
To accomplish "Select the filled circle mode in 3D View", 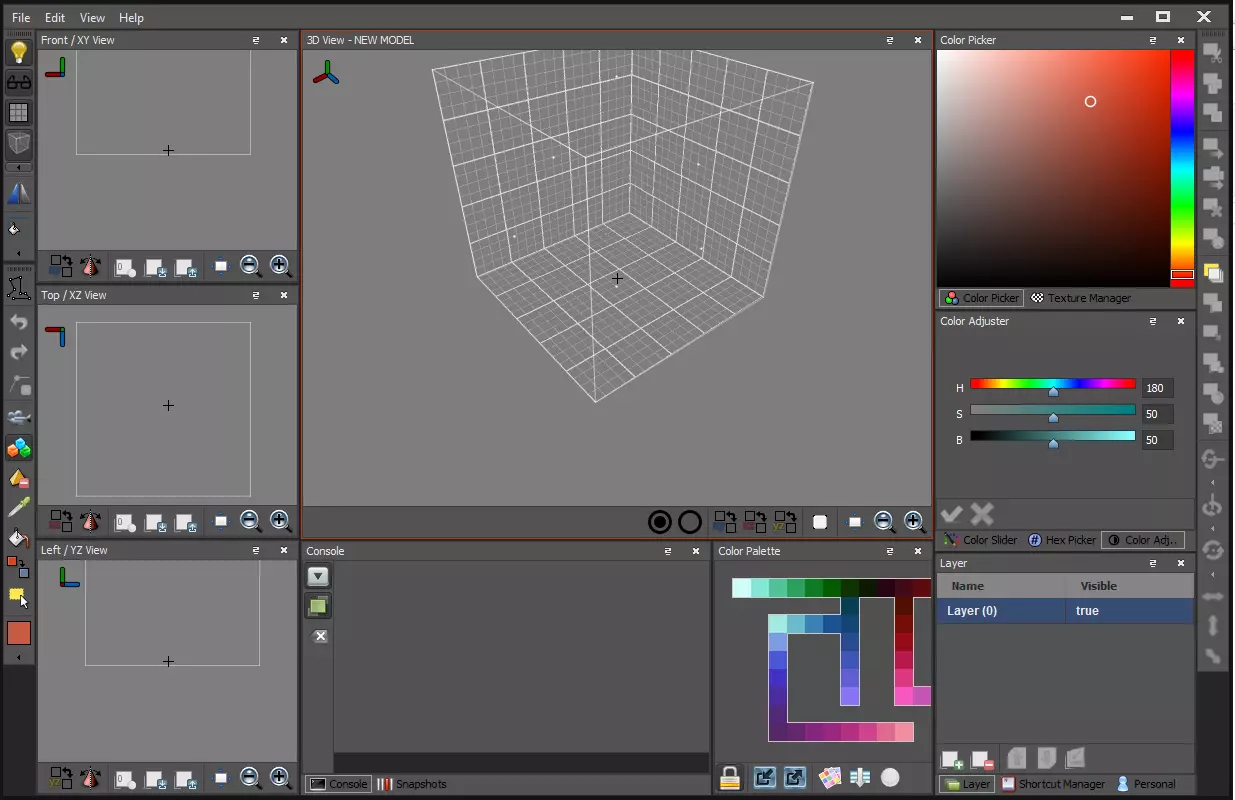I will pyautogui.click(x=659, y=521).
